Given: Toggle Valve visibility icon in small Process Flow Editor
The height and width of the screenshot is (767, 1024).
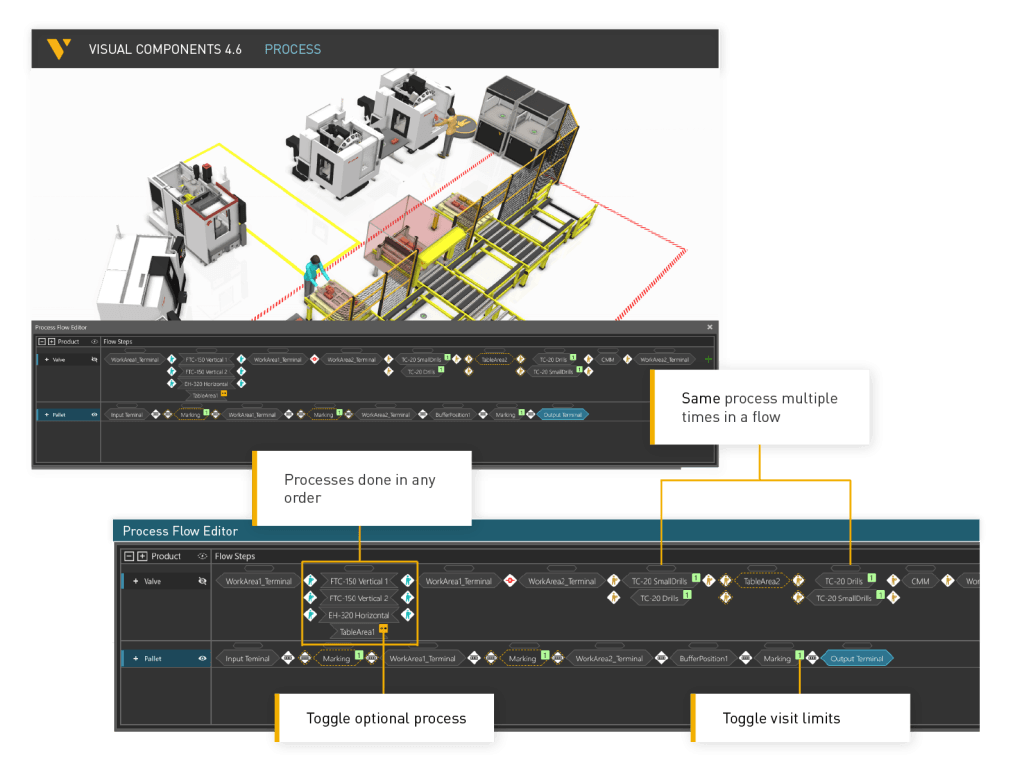Looking at the screenshot, I should [94, 359].
